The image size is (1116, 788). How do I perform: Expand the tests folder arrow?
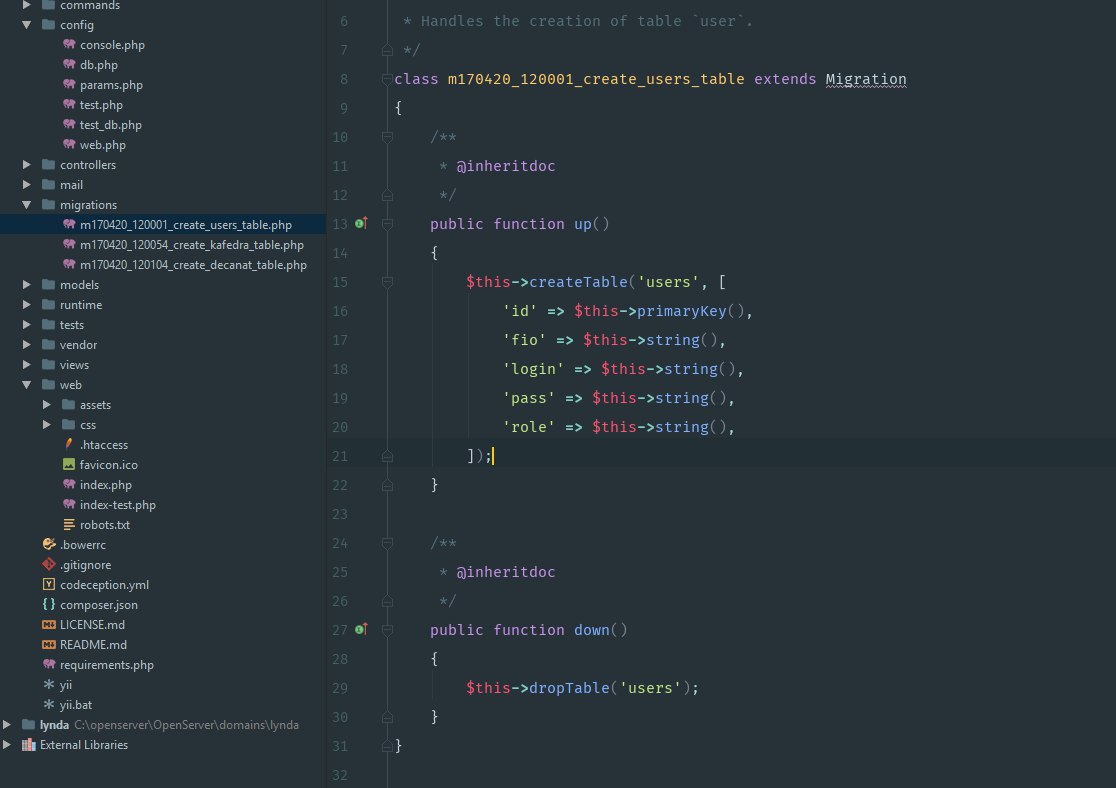coord(26,325)
